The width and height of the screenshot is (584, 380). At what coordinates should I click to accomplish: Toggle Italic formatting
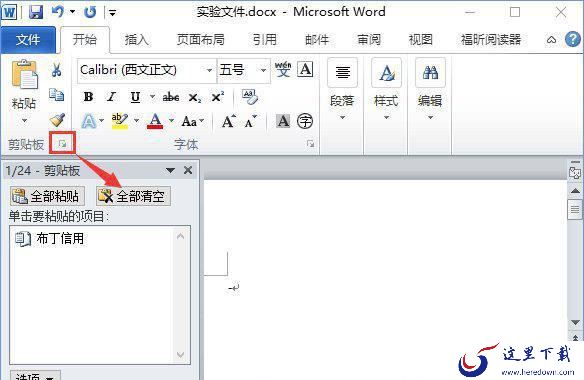pyautogui.click(x=111, y=97)
